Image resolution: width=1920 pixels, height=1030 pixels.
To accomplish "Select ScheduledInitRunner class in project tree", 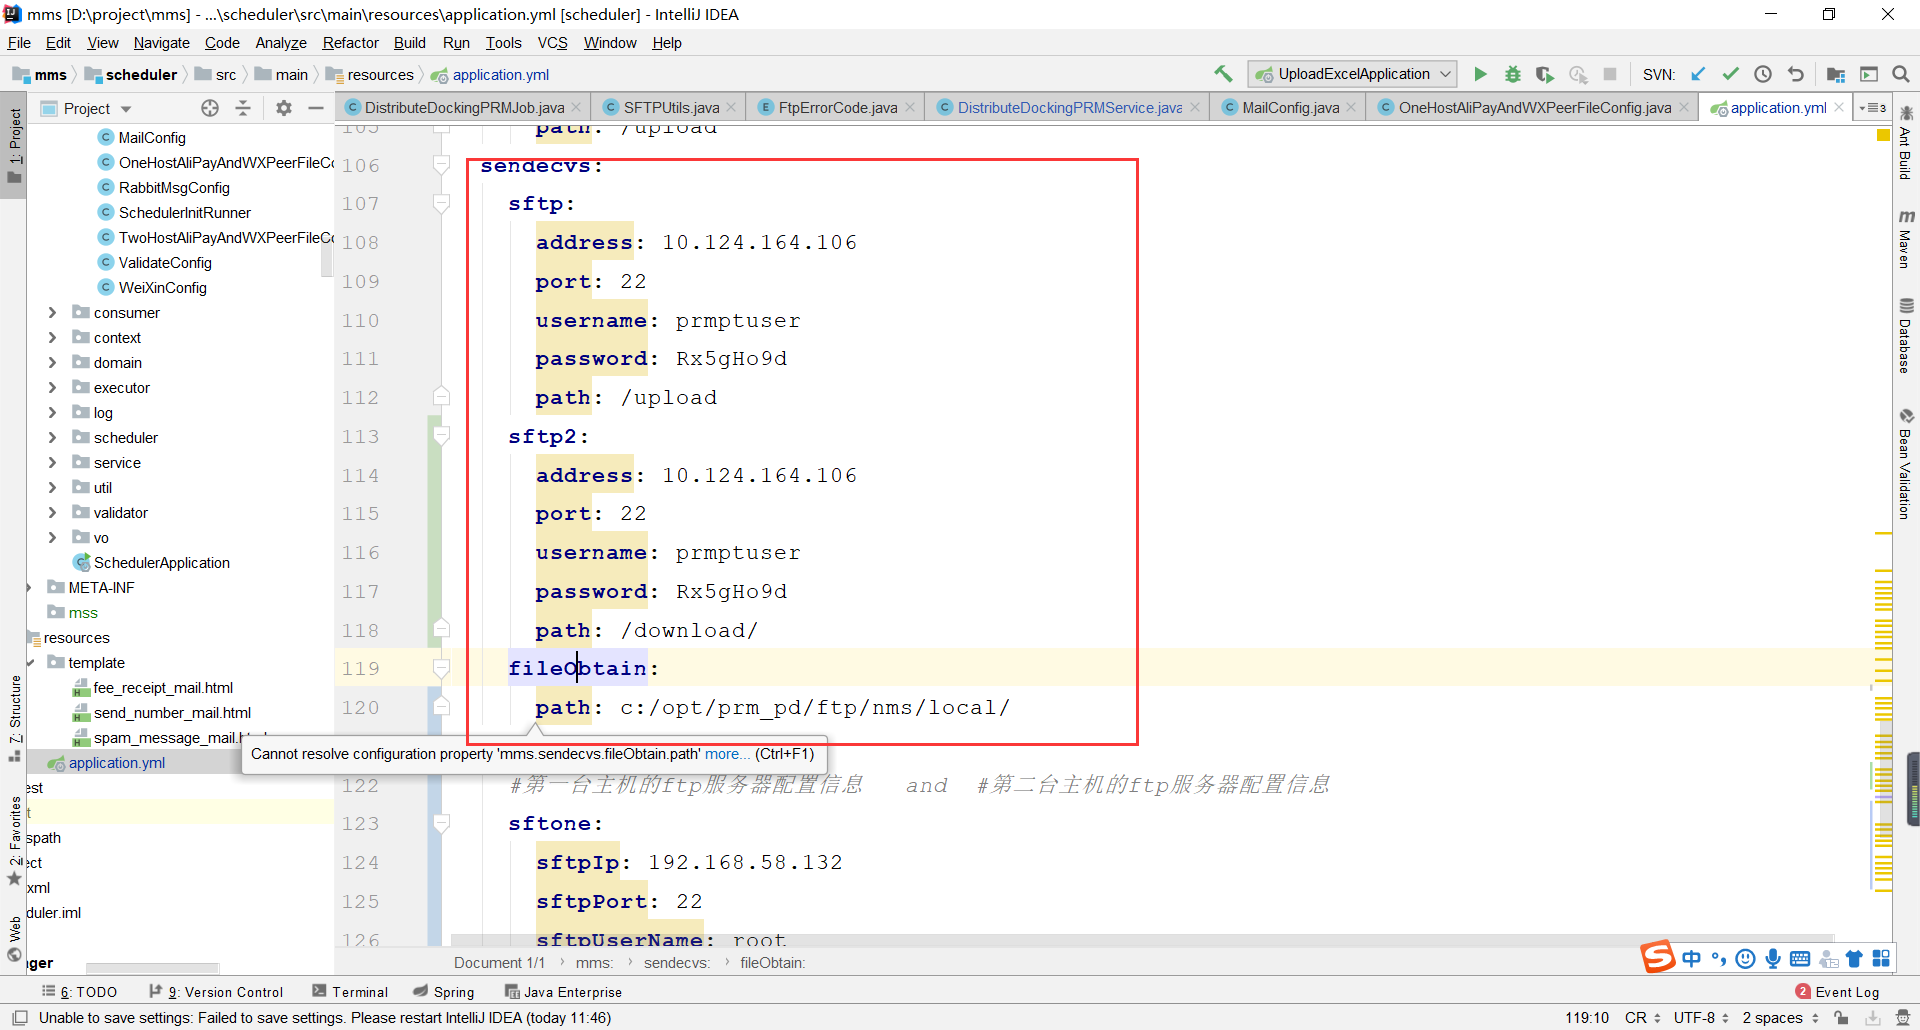I will 185,213.
